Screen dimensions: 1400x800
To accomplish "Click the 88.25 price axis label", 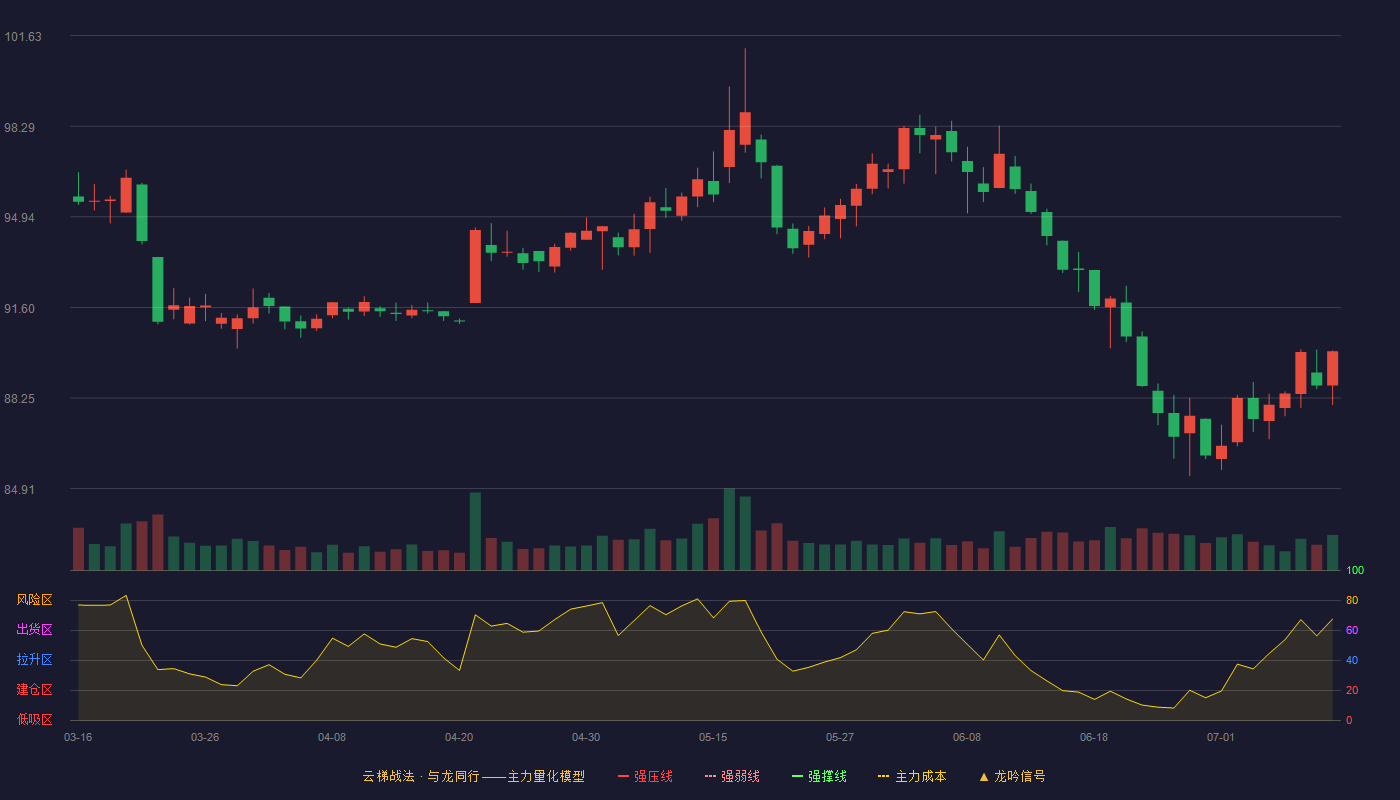I will (20, 399).
